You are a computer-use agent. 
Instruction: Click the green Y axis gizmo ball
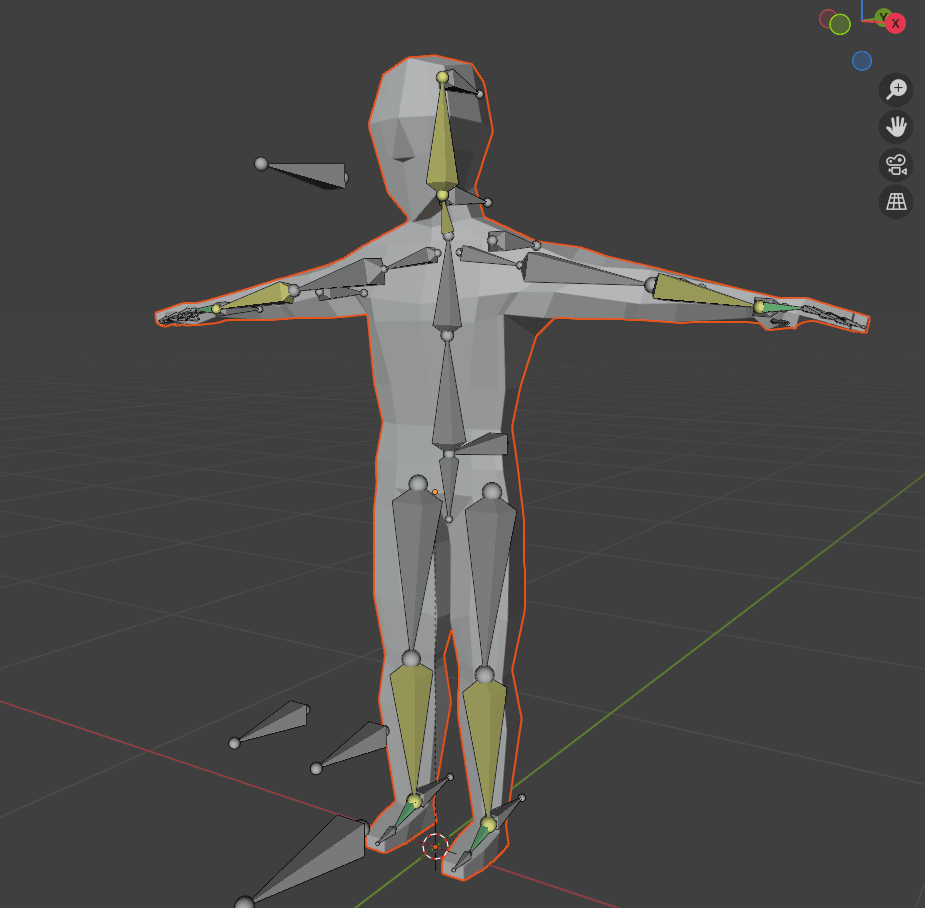pyautogui.click(x=883, y=16)
